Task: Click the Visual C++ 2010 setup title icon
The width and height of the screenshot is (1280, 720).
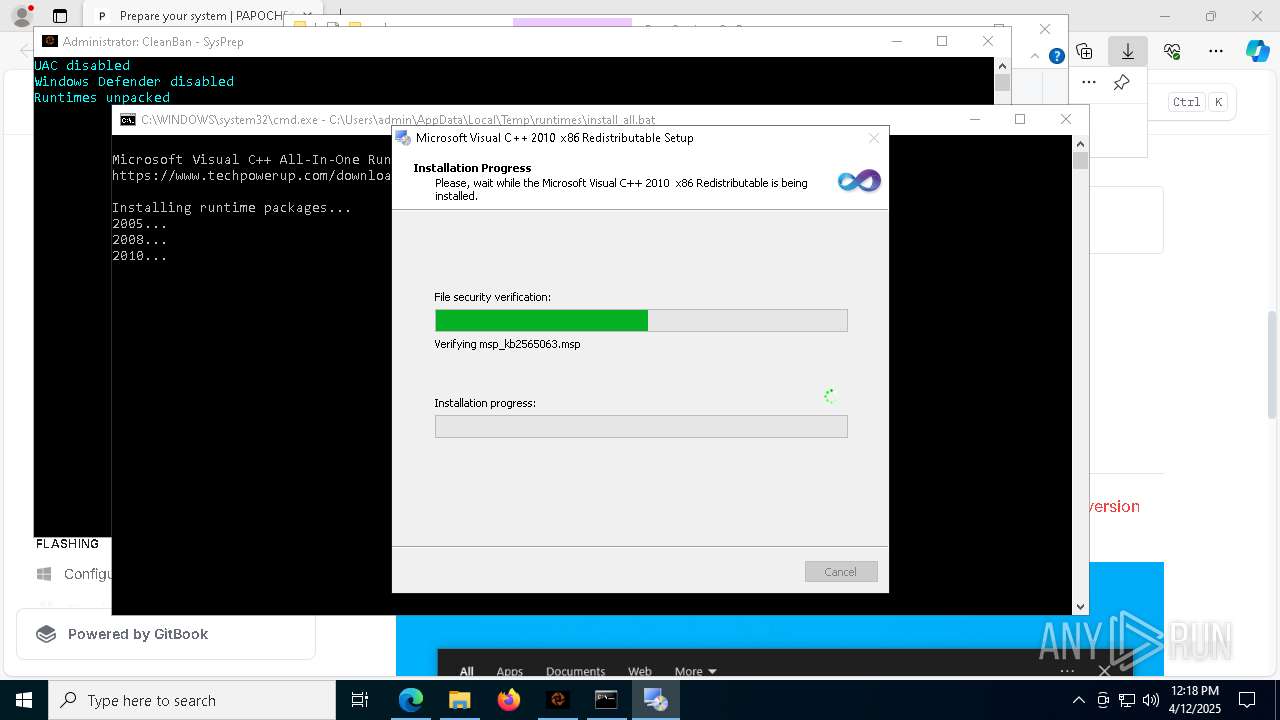Action: click(x=403, y=138)
